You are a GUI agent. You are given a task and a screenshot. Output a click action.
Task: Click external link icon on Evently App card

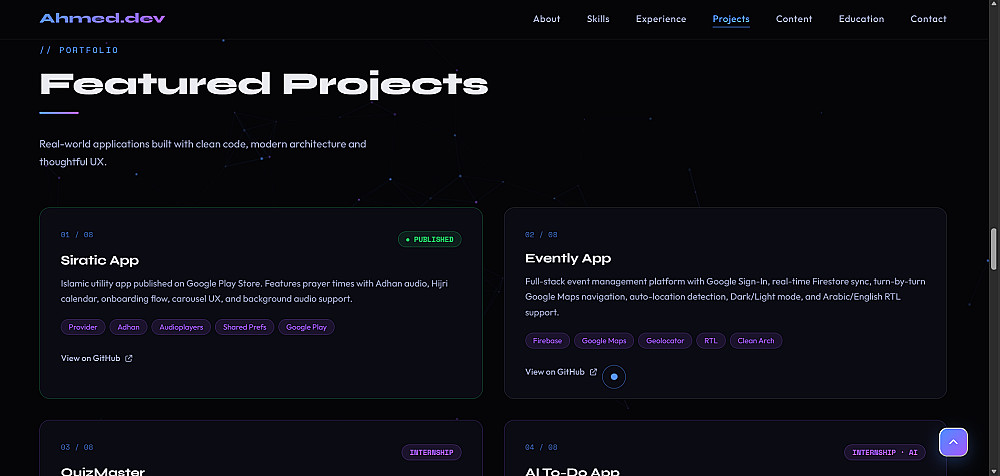click(x=593, y=372)
